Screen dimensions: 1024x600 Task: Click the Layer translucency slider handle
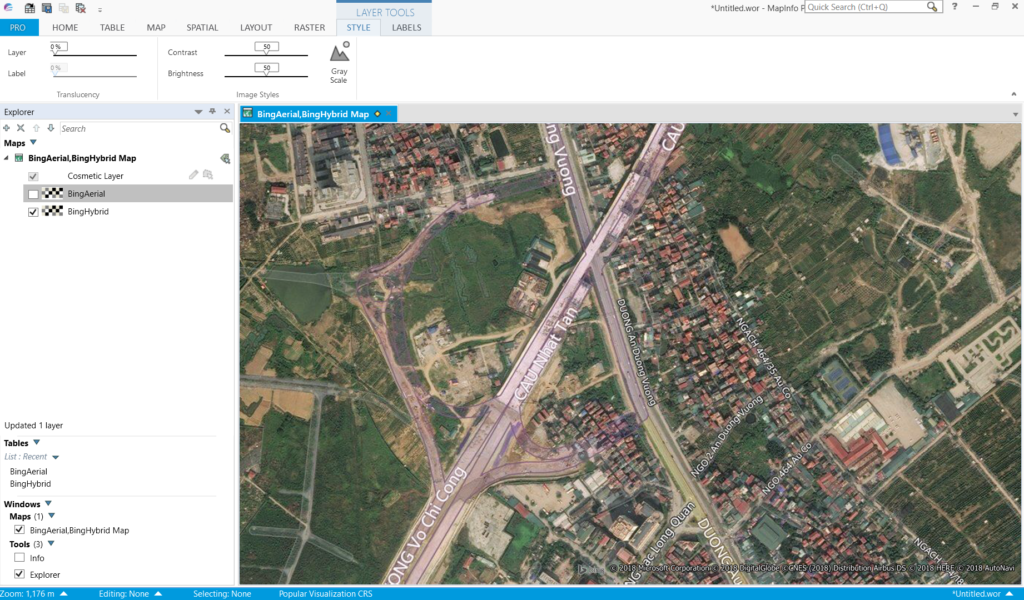(58, 48)
